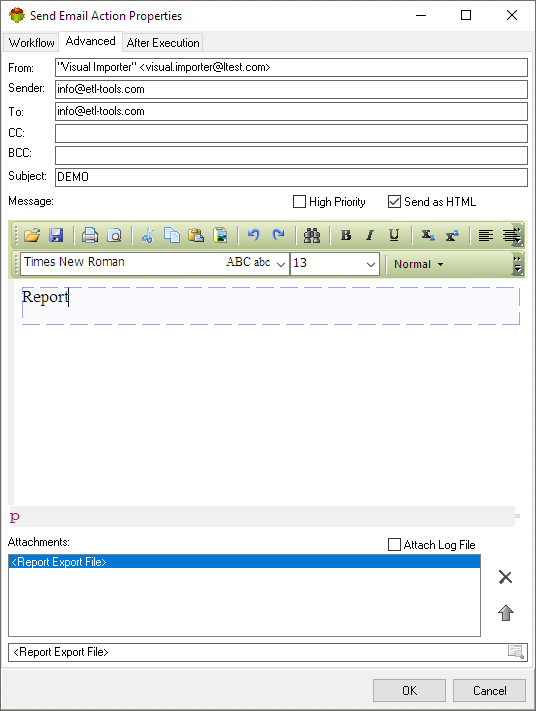
Task: Switch to the Workflow tab
Action: click(31, 43)
